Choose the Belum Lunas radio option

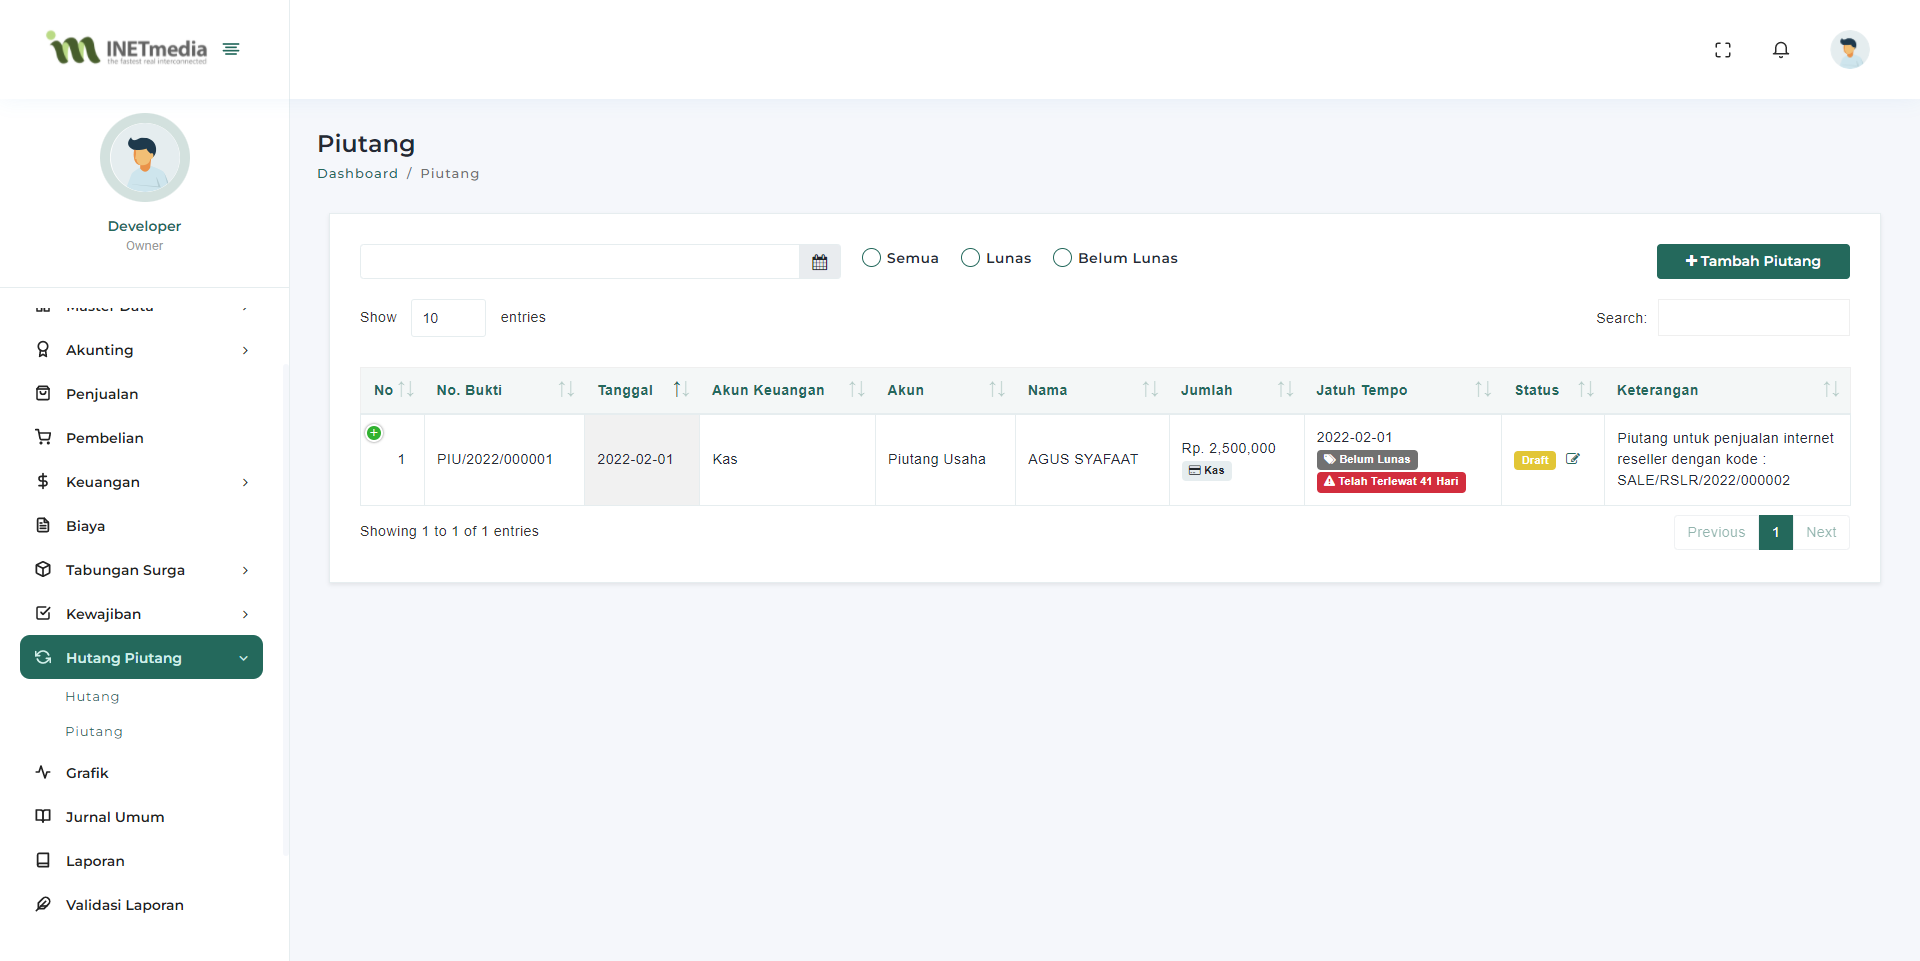tap(1062, 258)
